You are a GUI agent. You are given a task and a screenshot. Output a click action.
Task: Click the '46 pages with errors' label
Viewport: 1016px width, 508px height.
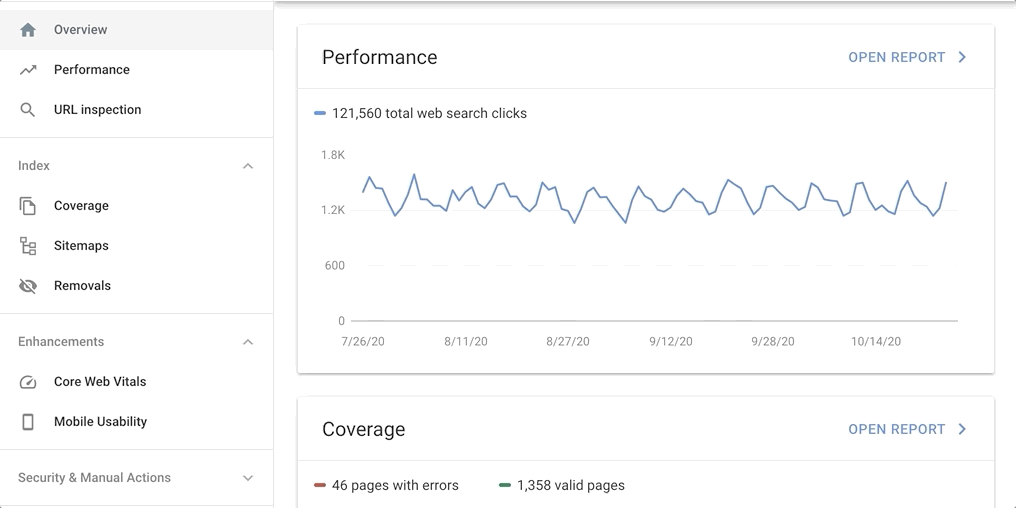[395, 485]
